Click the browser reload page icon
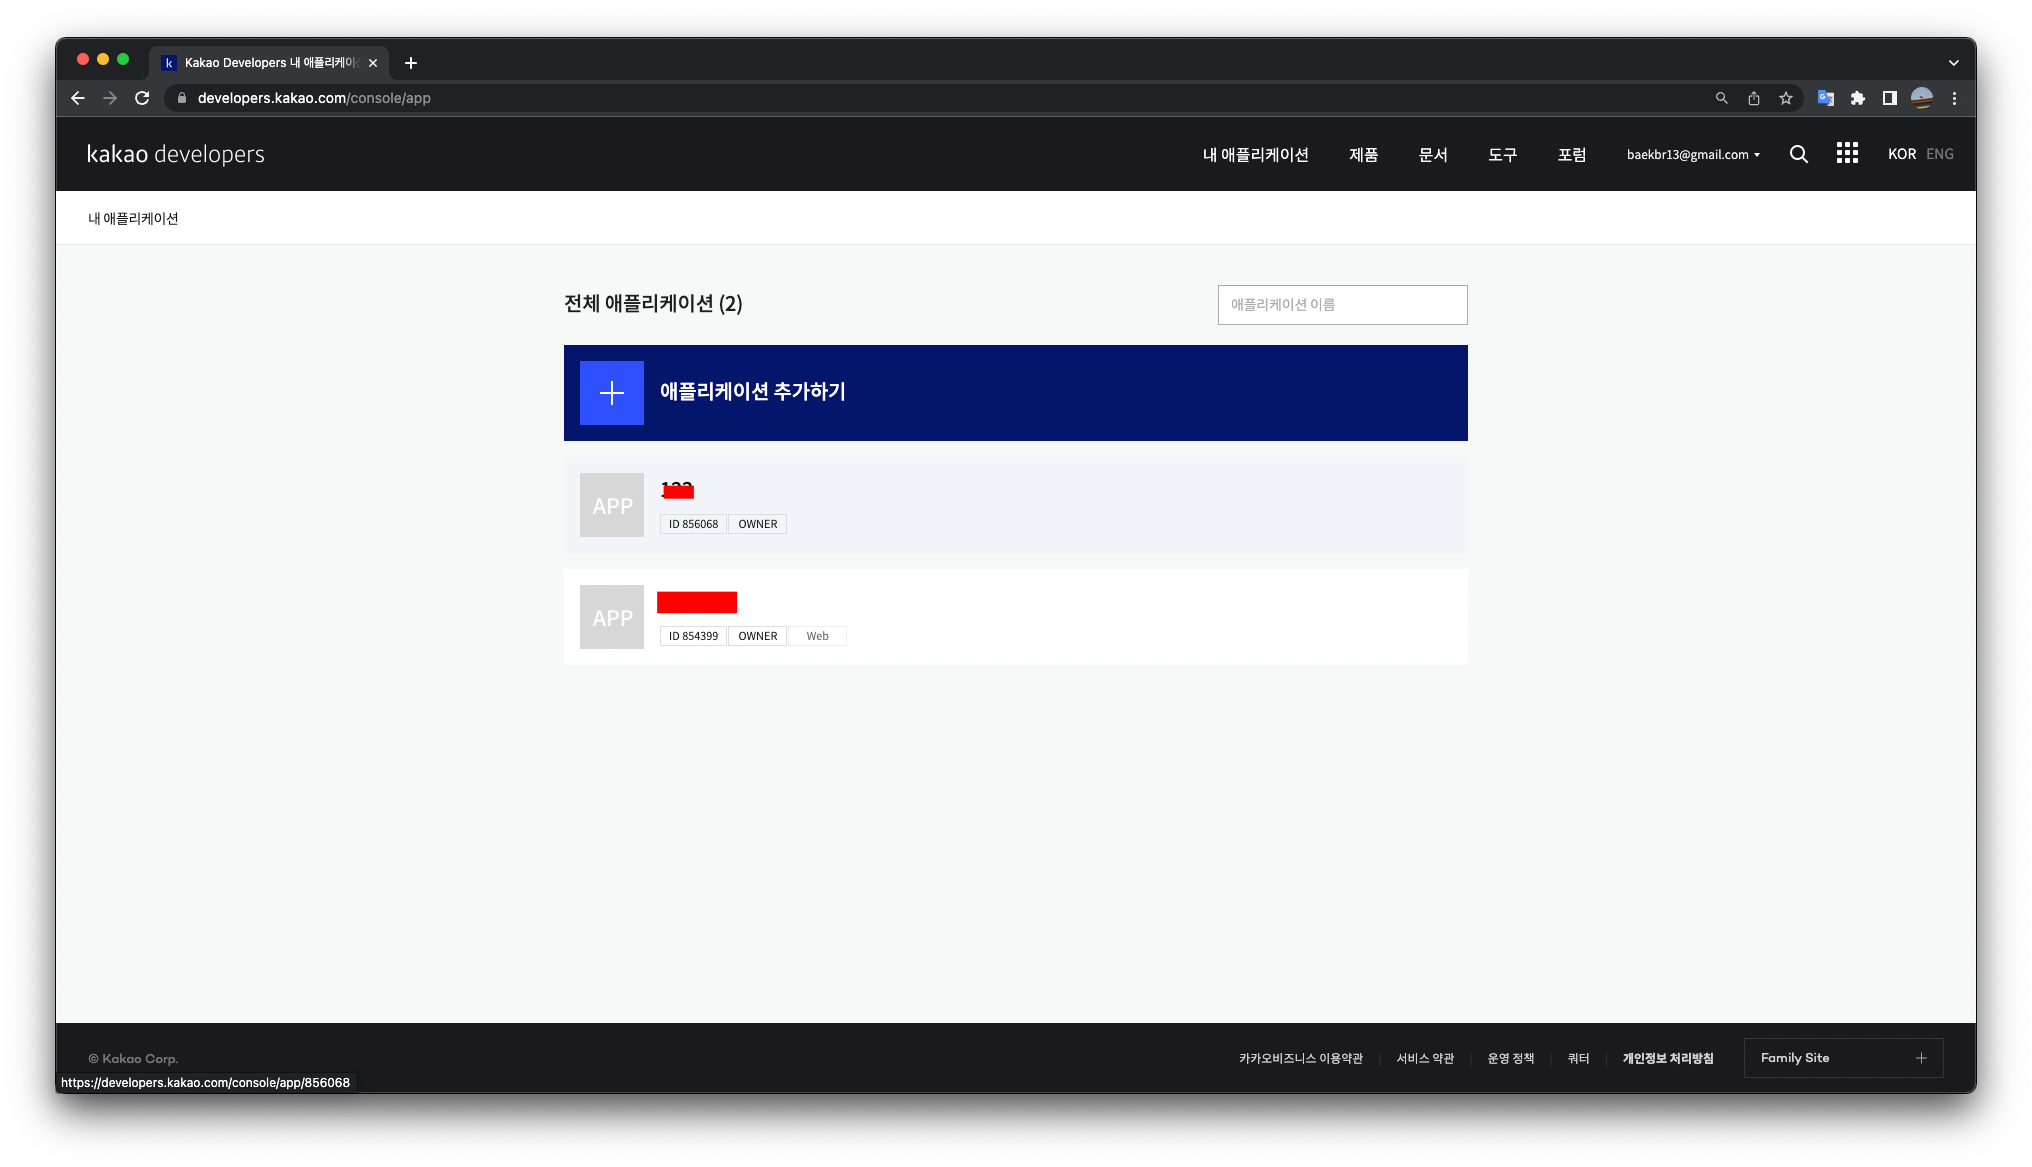Screen dimensions: 2032x1167 [142, 98]
